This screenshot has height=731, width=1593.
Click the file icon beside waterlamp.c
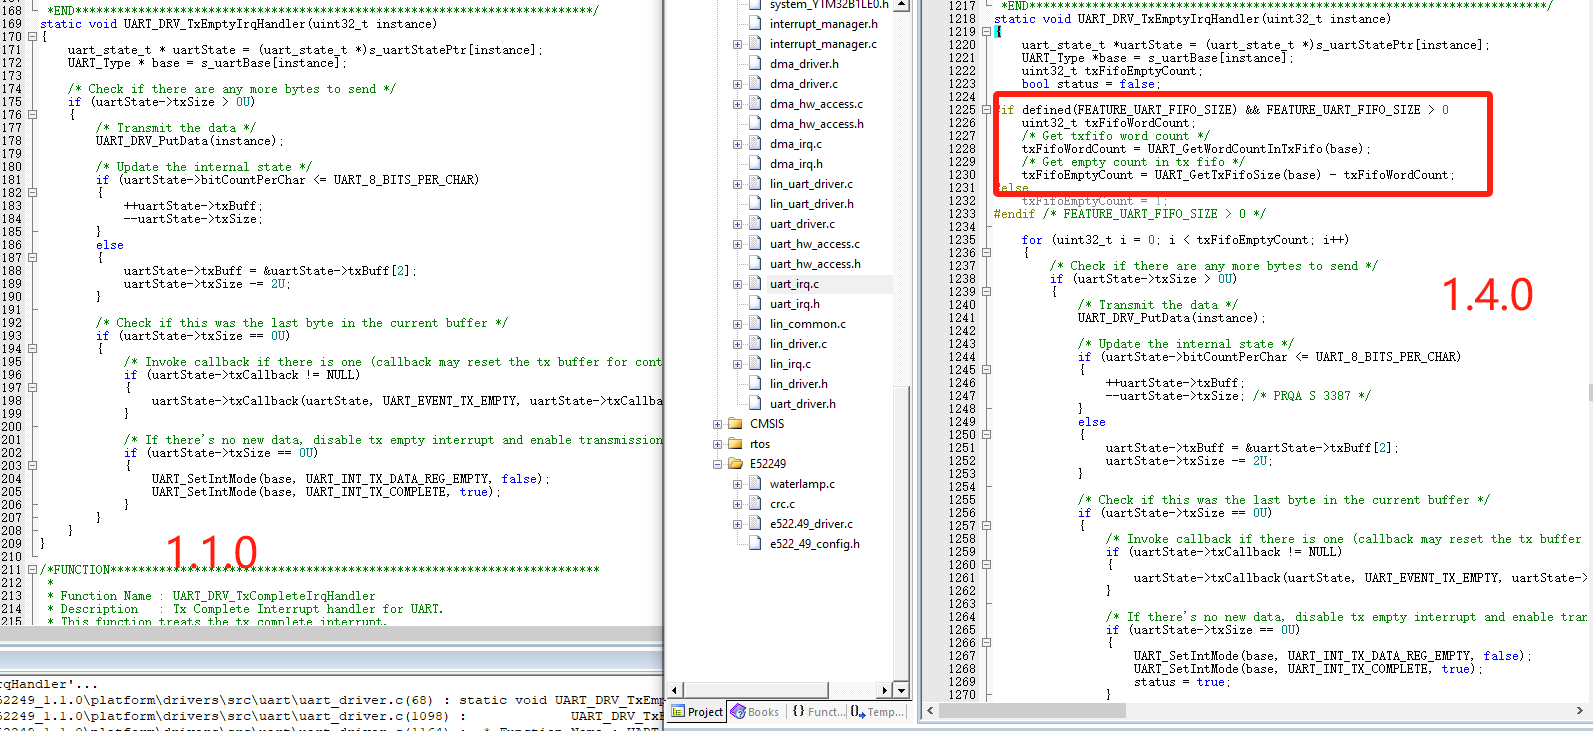[756, 484]
